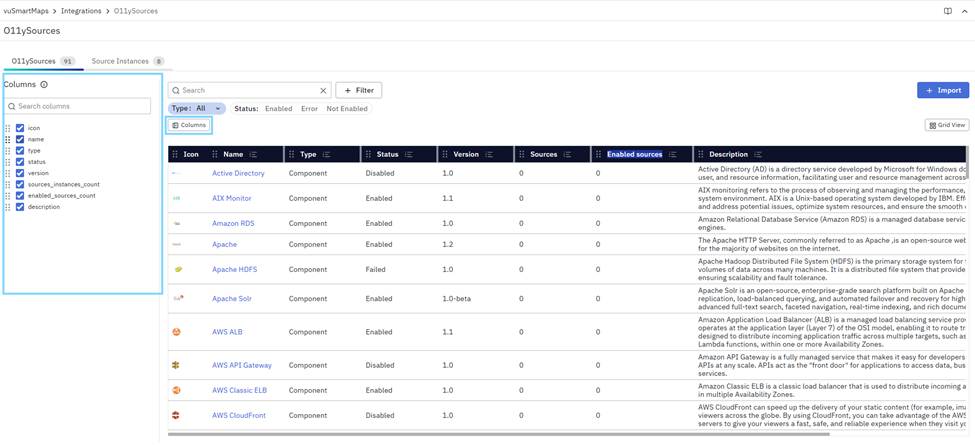Screen dimensions: 975x446
Task: Click the Columns info icon
Action: (44, 85)
